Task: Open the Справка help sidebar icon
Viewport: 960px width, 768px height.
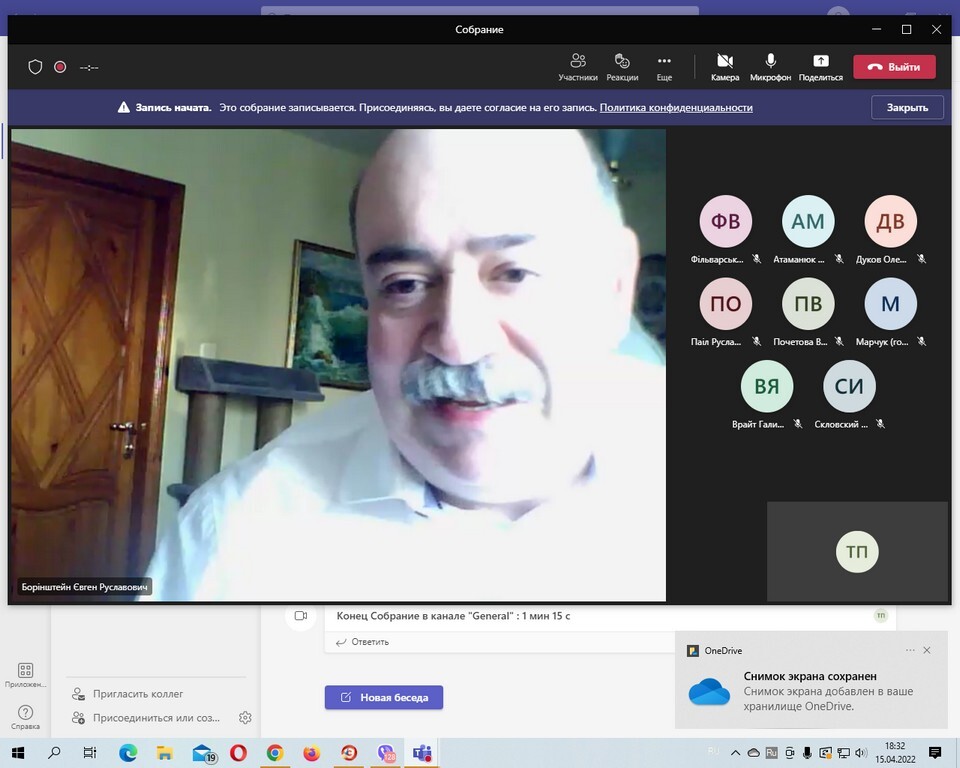Action: [x=25, y=716]
